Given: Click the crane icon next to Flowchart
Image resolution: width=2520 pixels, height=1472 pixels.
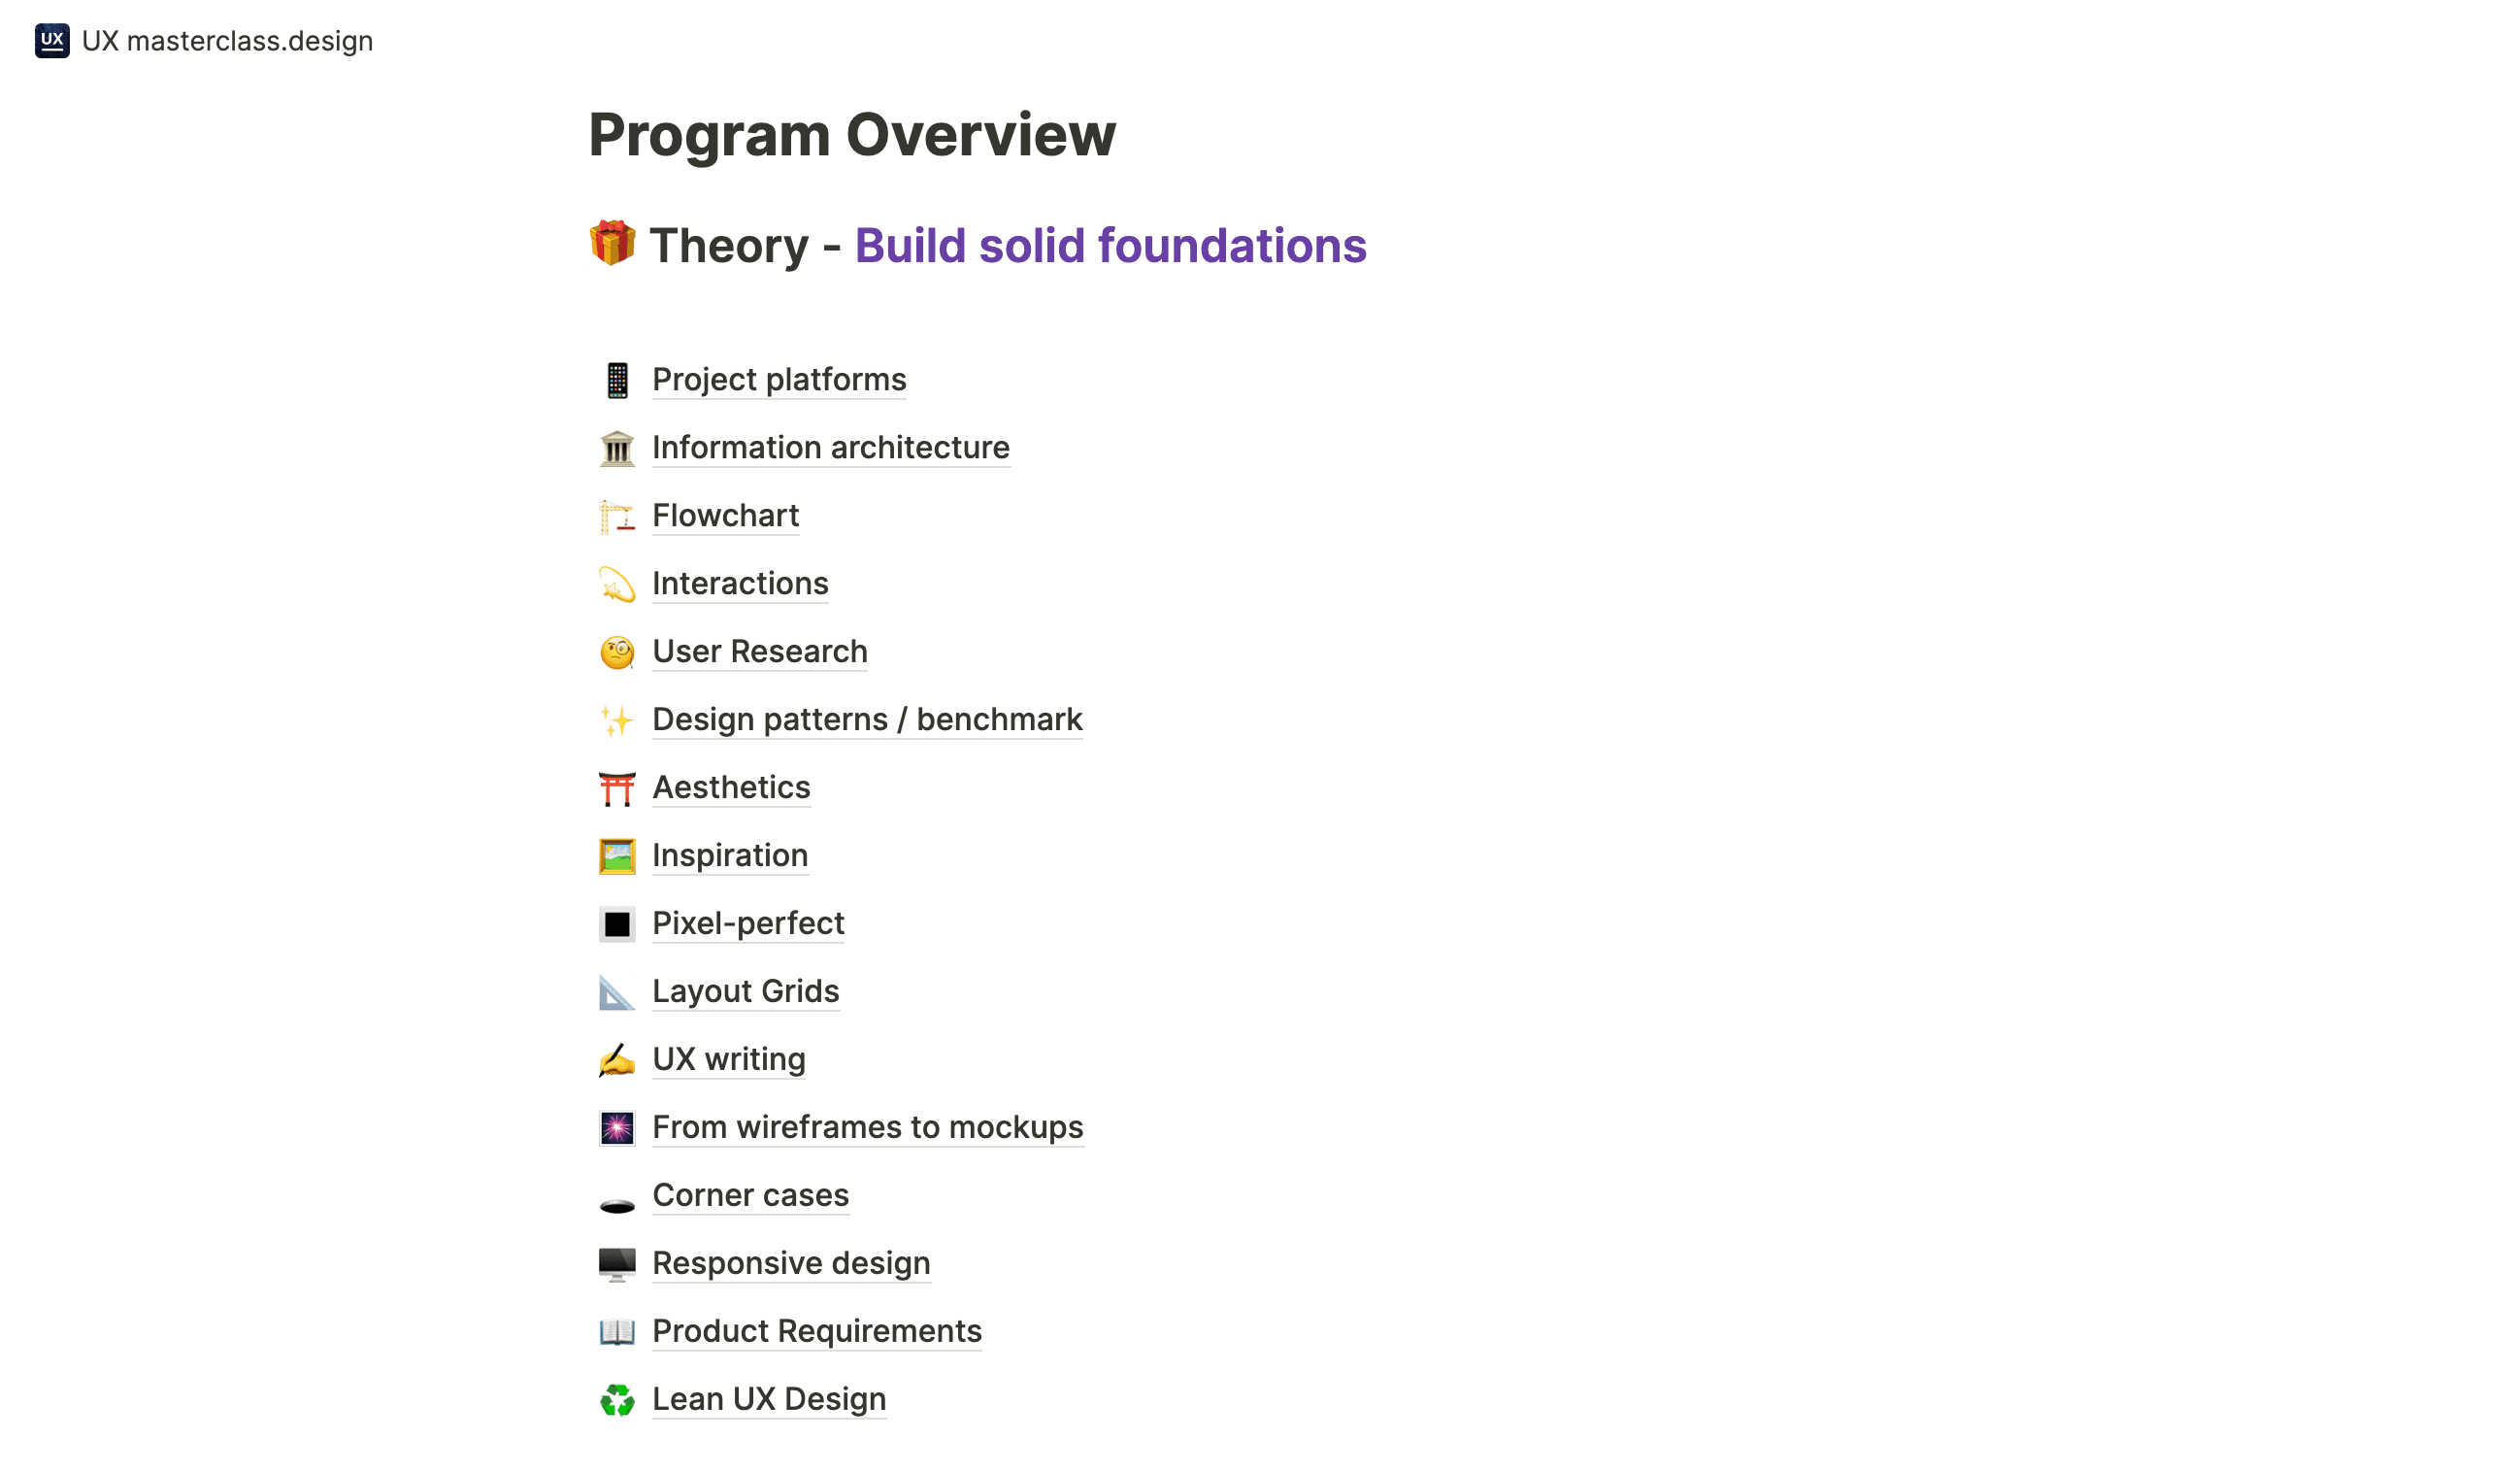Looking at the screenshot, I should pyautogui.click(x=617, y=516).
